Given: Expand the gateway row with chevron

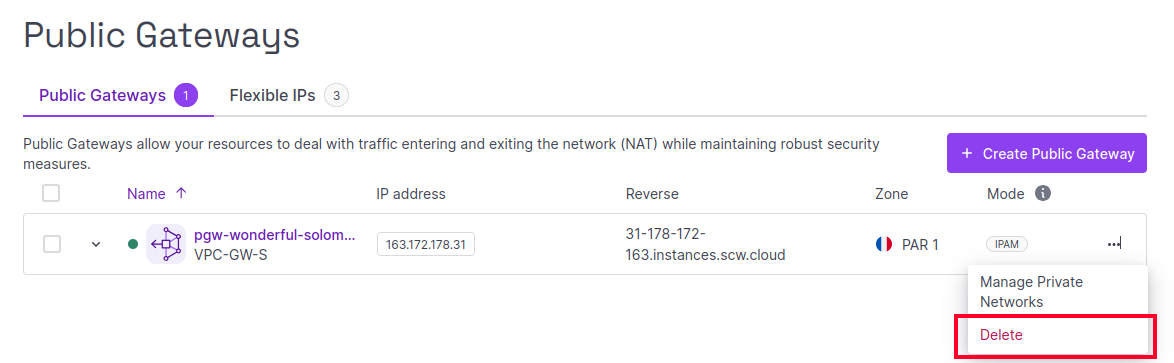Looking at the screenshot, I should click(x=96, y=244).
